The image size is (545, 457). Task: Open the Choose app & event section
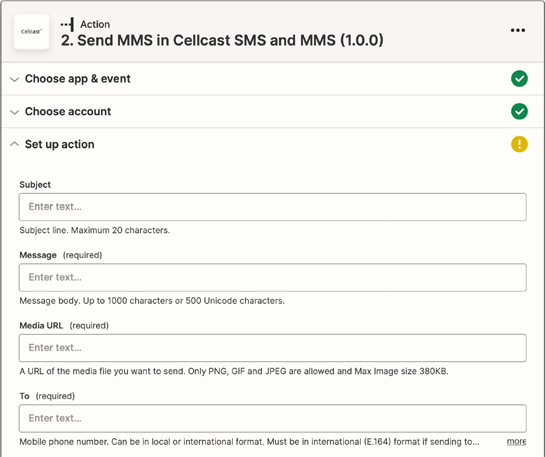click(x=78, y=79)
